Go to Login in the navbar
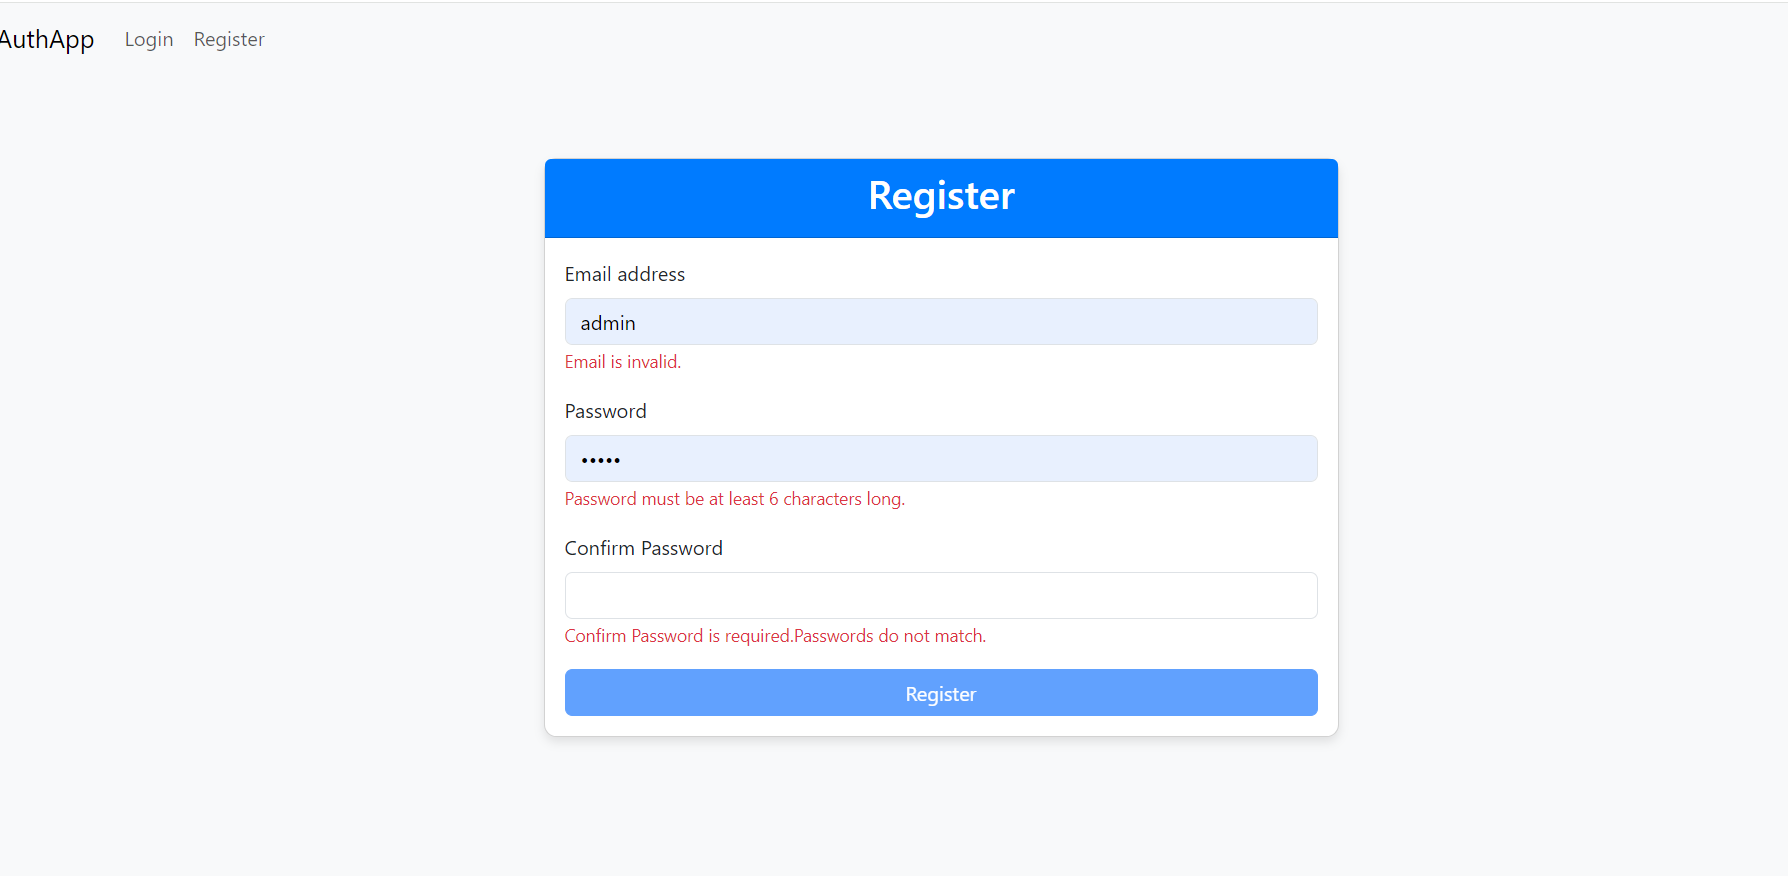 pyautogui.click(x=149, y=40)
